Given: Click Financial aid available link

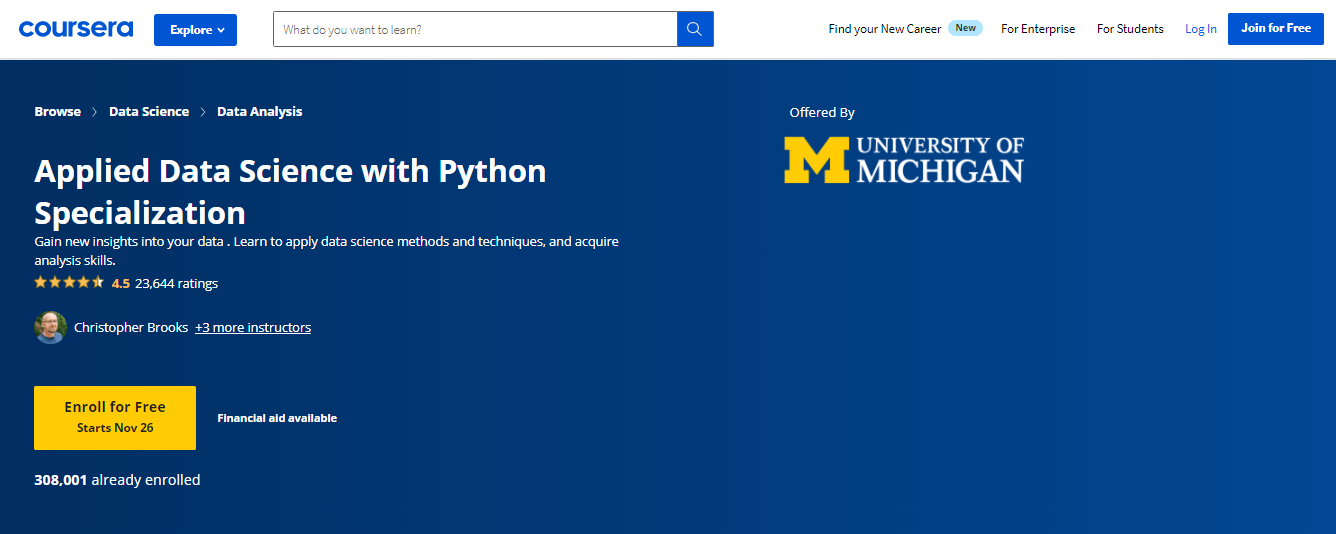Looking at the screenshot, I should 277,418.
